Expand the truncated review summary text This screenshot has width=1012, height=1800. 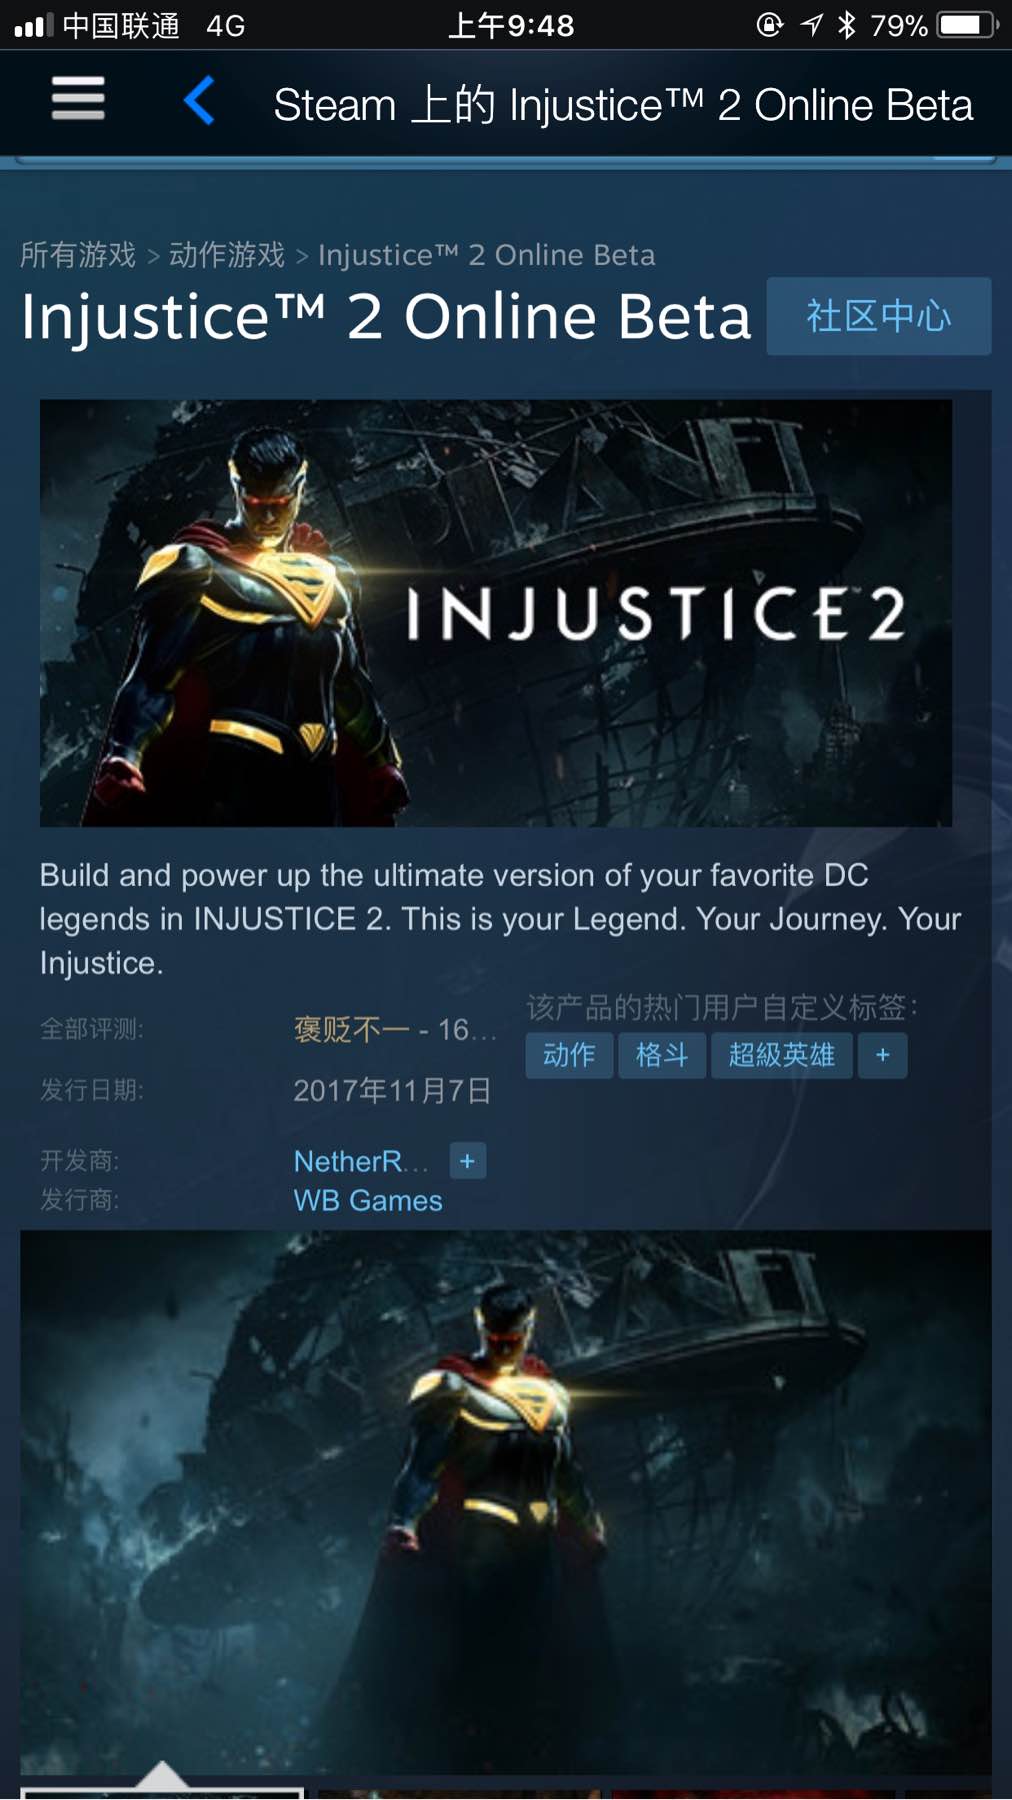pos(395,1029)
